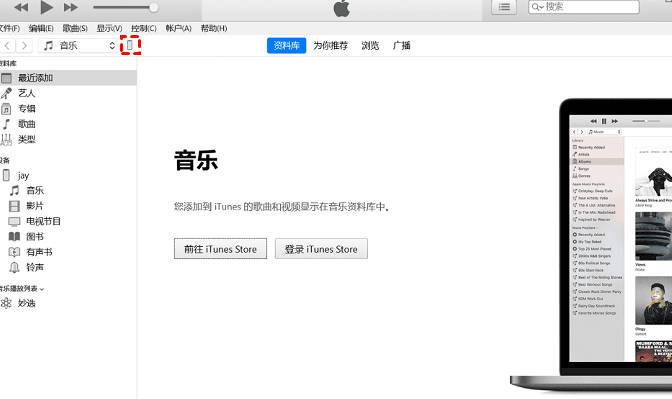Screen dimensions: 672x399
Task: Open 铃声 under the jay device
Action: 35,267
